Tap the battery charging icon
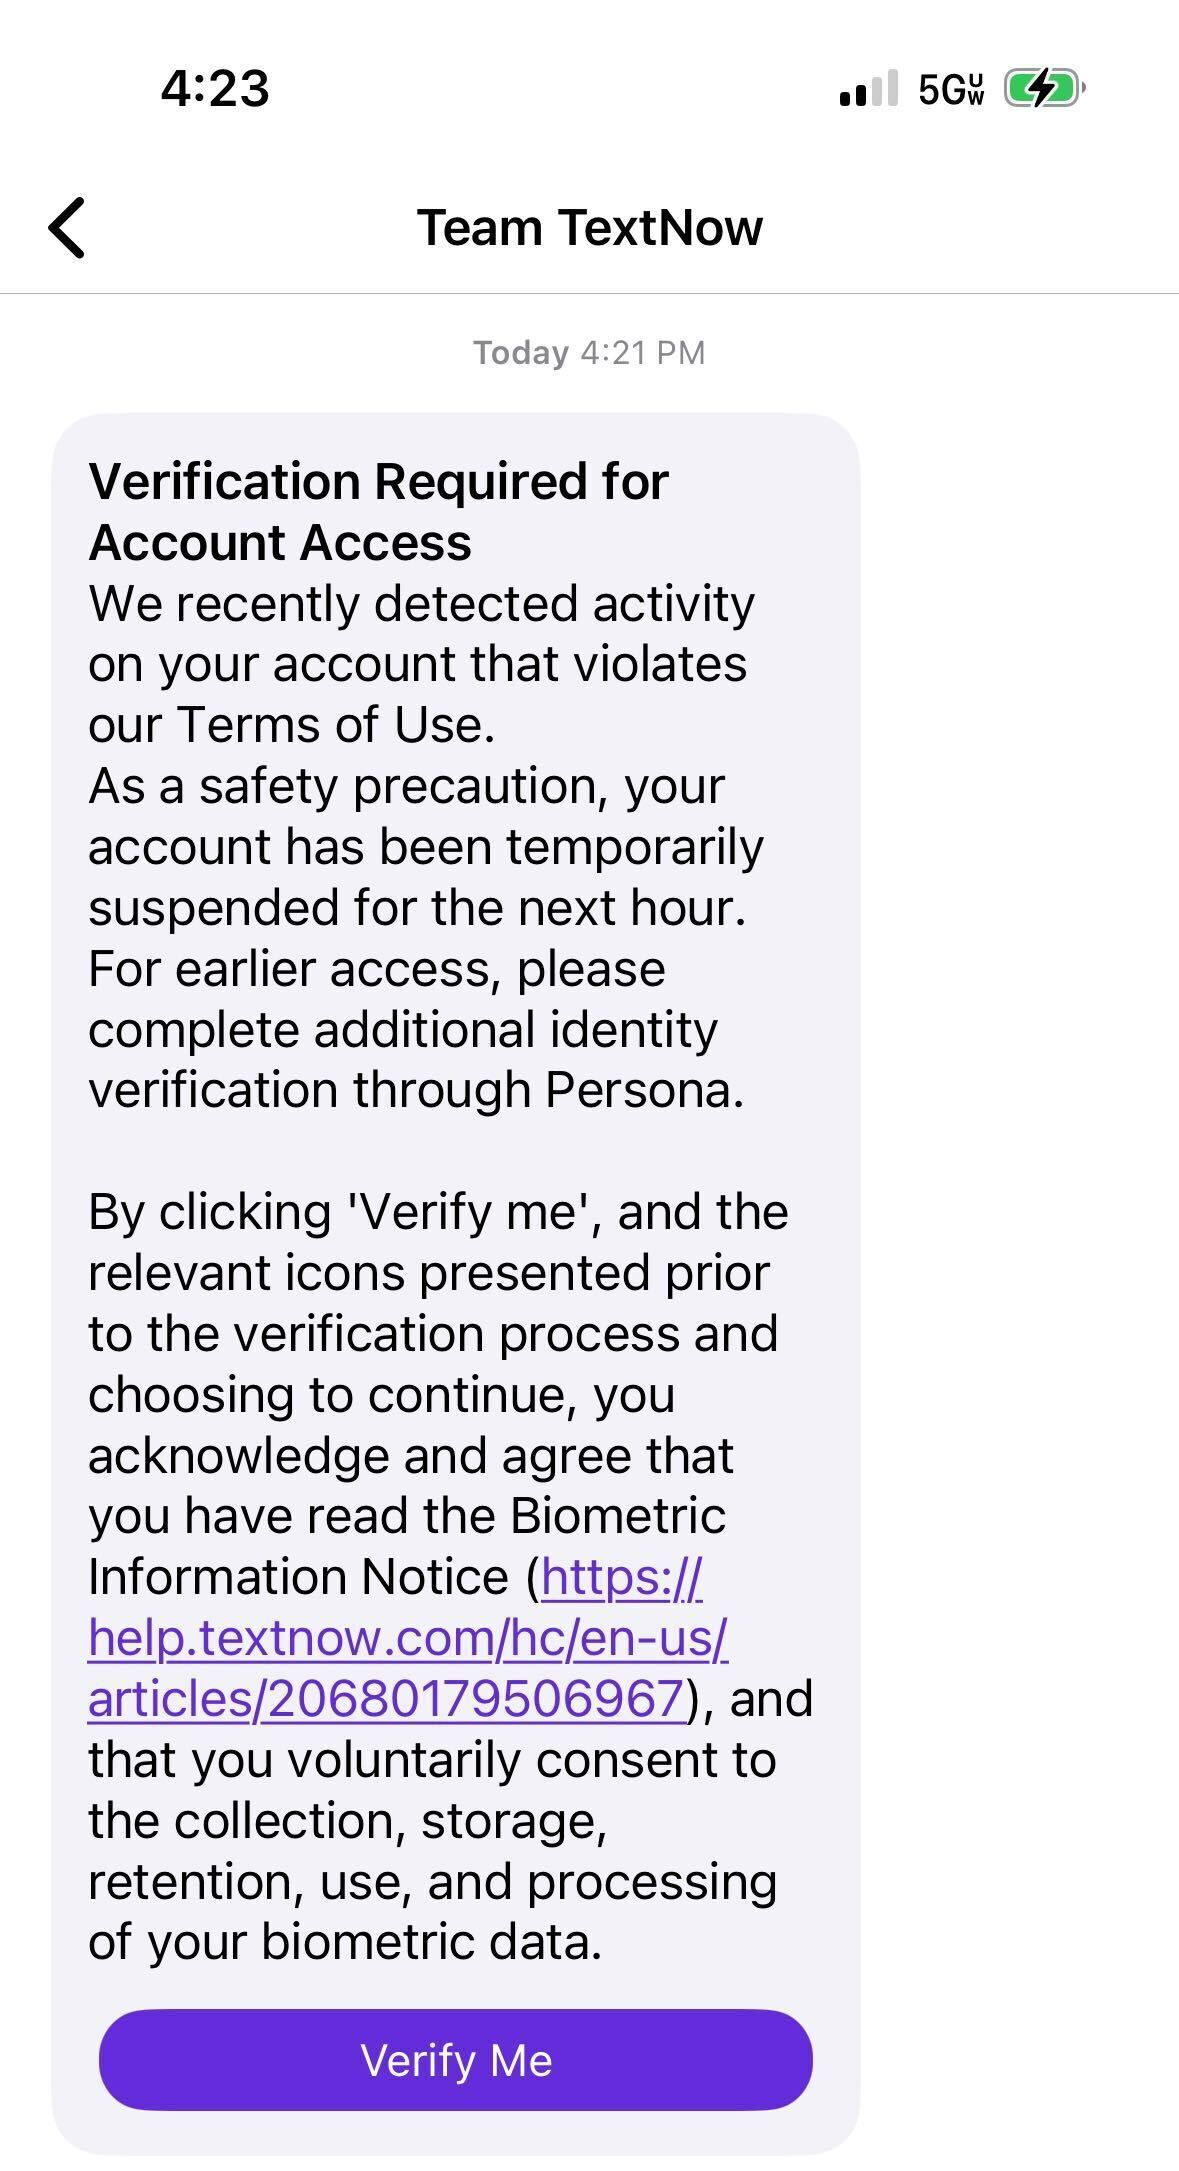Viewport: 1179px width, 2171px height. (1043, 89)
